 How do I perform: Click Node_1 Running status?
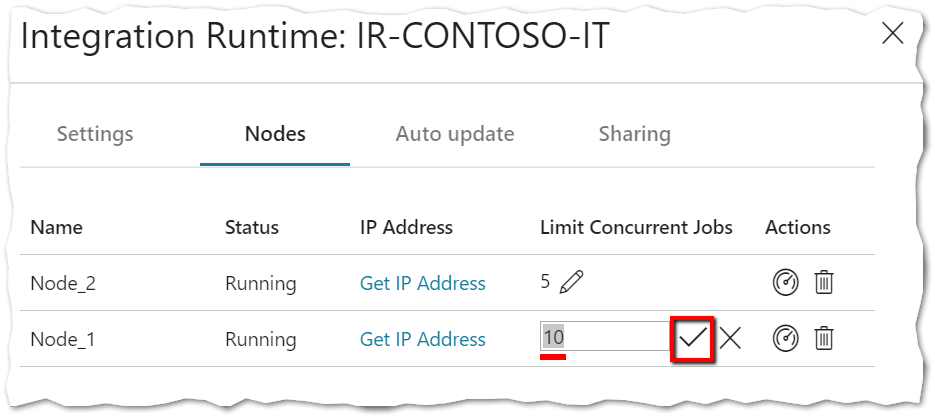point(261,340)
